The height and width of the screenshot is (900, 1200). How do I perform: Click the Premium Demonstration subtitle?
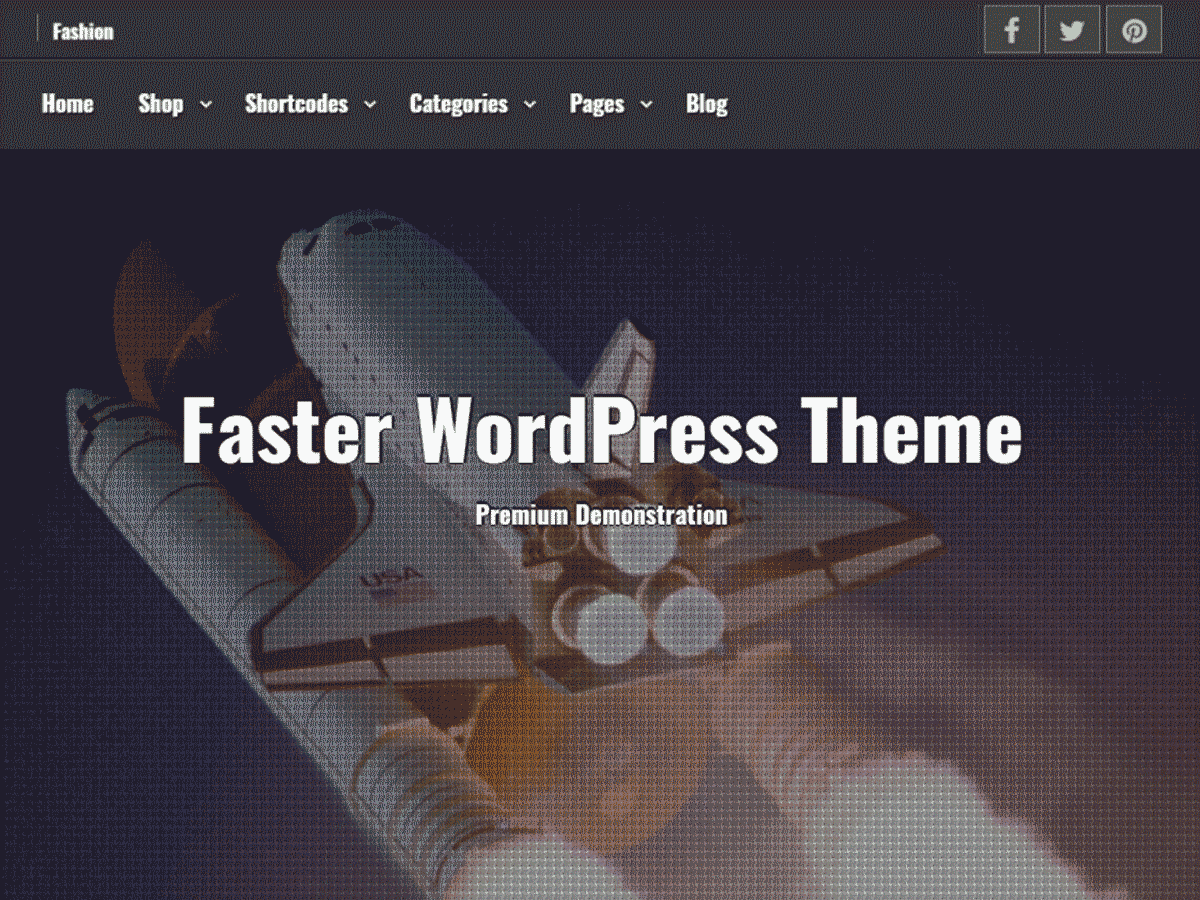[x=601, y=515]
